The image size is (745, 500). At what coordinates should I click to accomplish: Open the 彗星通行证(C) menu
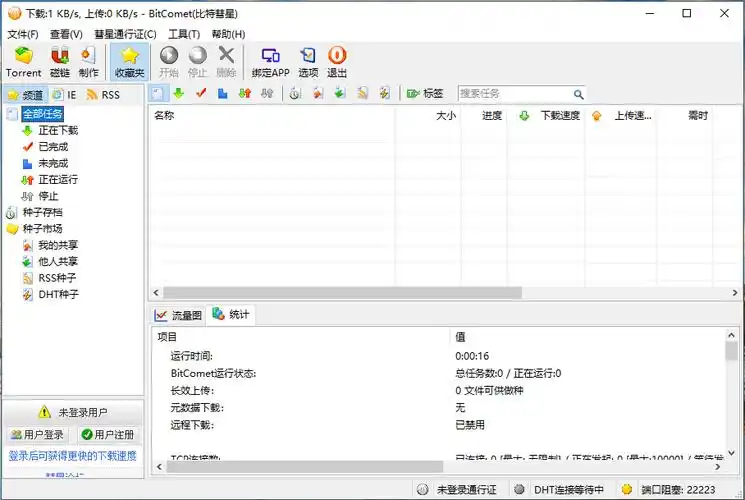click(x=125, y=34)
